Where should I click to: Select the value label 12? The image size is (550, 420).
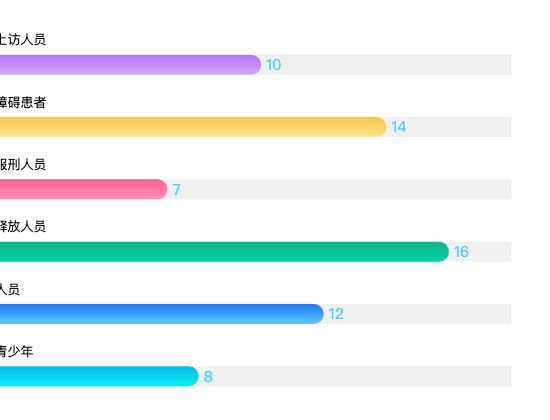pos(336,314)
